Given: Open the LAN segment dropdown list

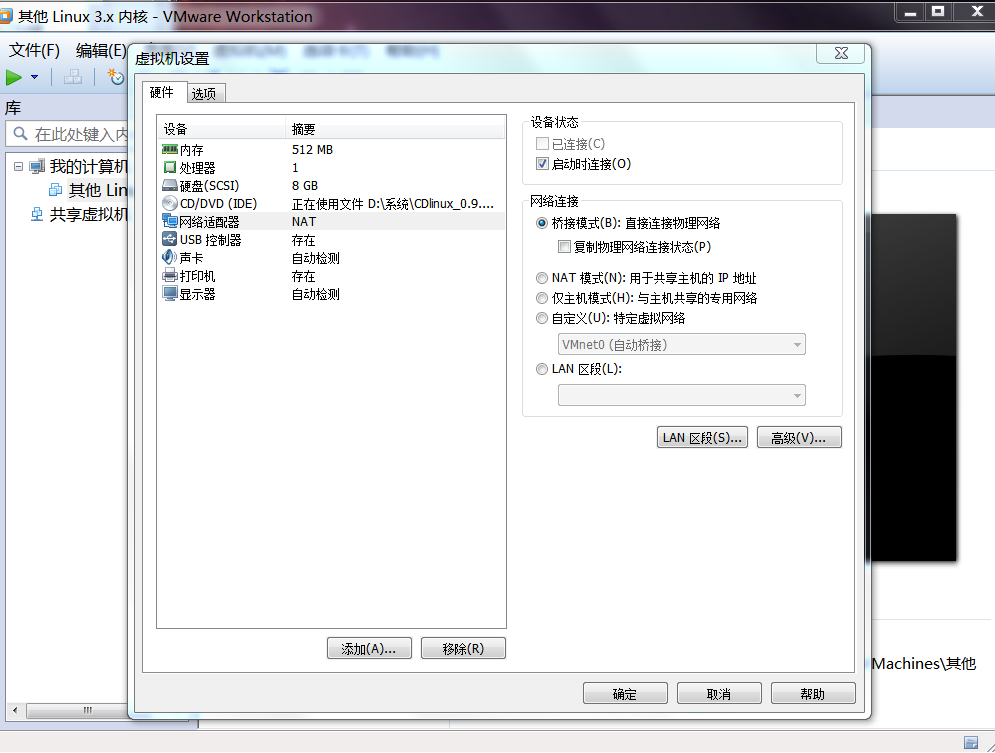Looking at the screenshot, I should coord(682,395).
